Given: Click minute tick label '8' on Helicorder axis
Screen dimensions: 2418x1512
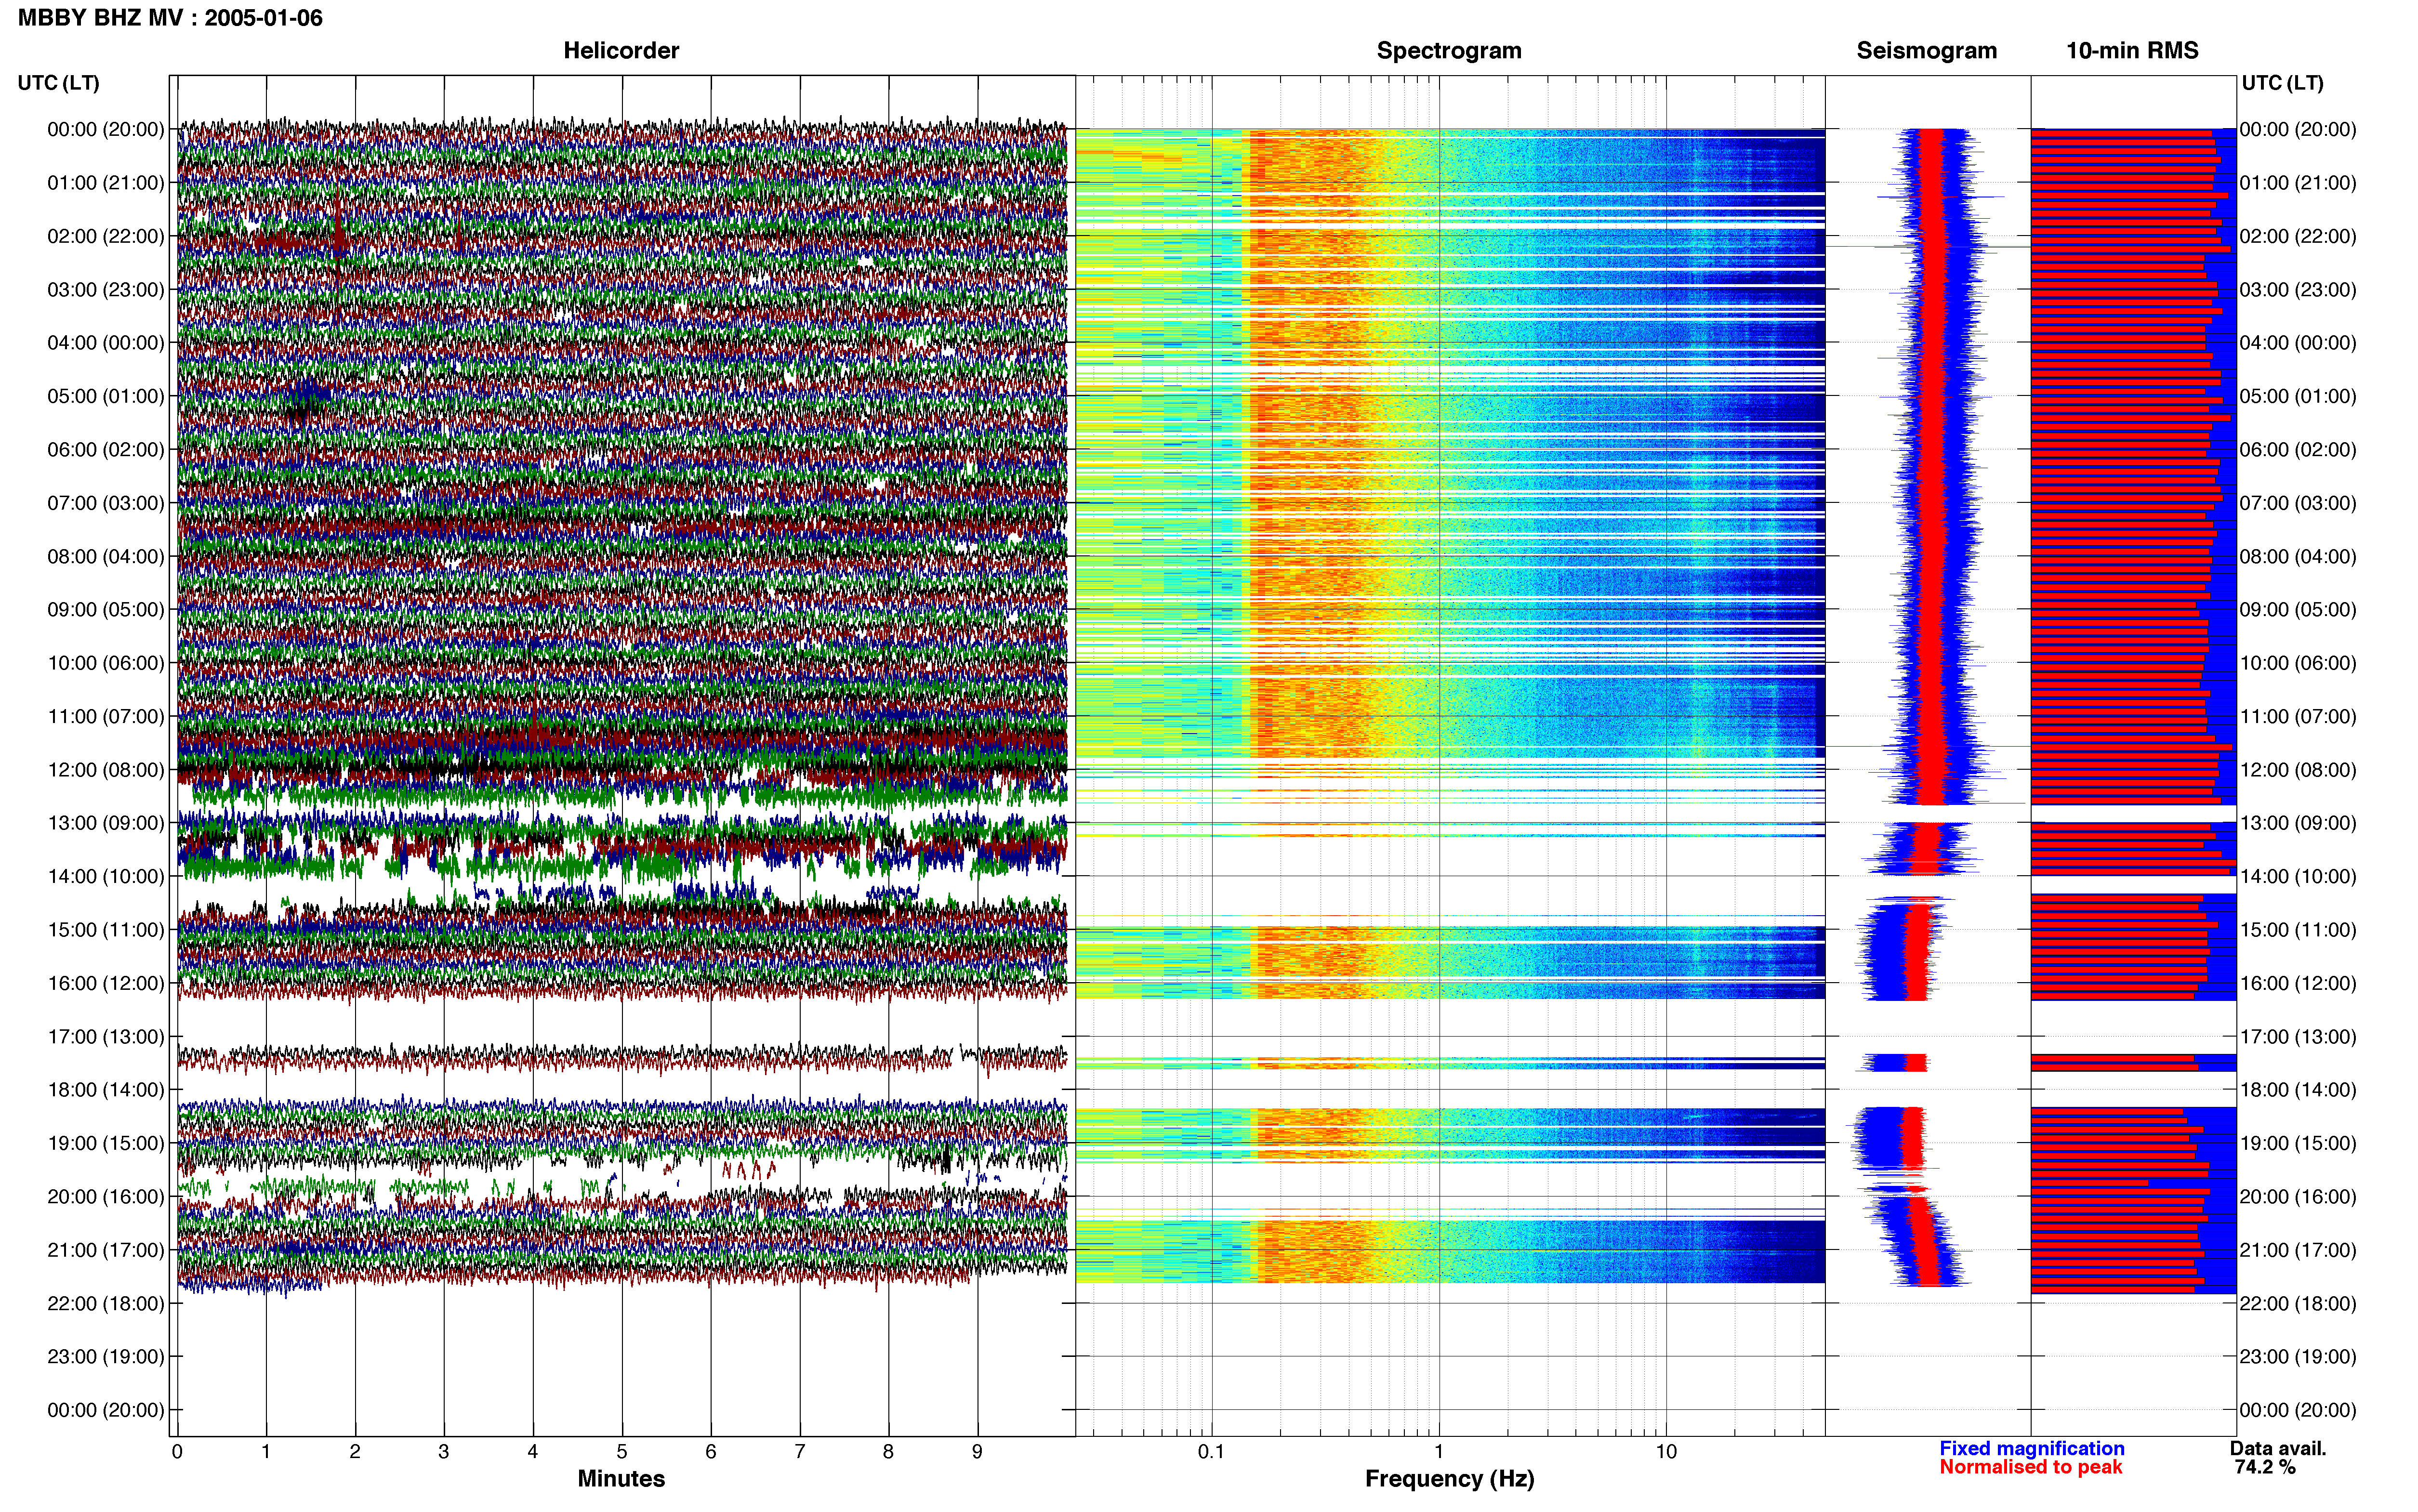Looking at the screenshot, I should coord(888,1452).
